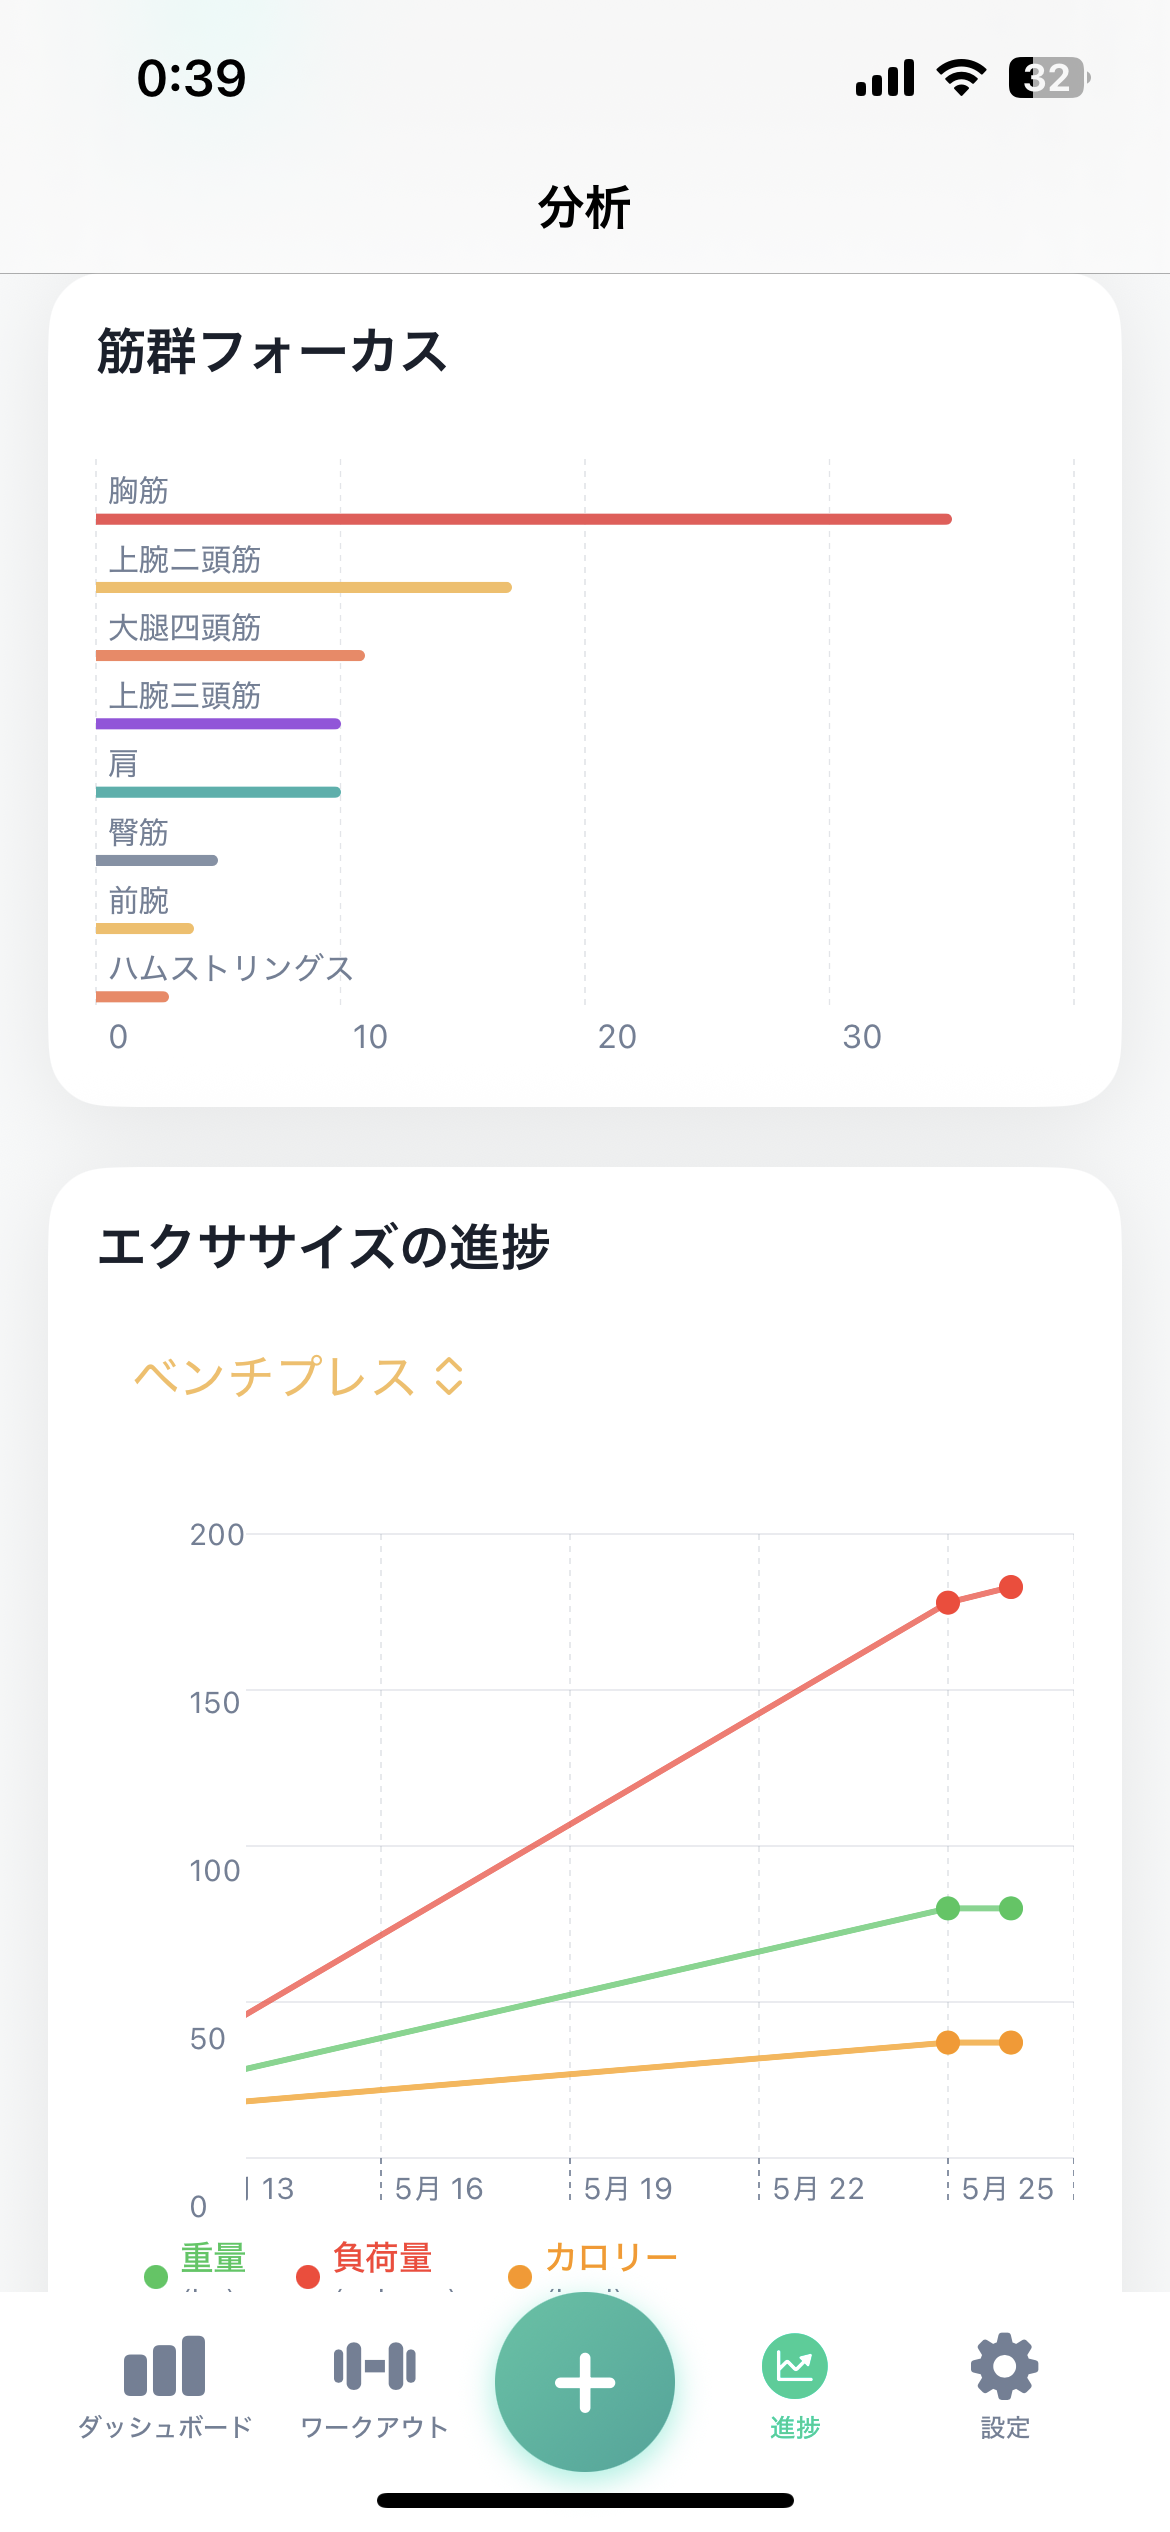The height and width of the screenshot is (2532, 1170).
Task: Tap the purple 上腕三頭筋 bar
Action: click(218, 723)
